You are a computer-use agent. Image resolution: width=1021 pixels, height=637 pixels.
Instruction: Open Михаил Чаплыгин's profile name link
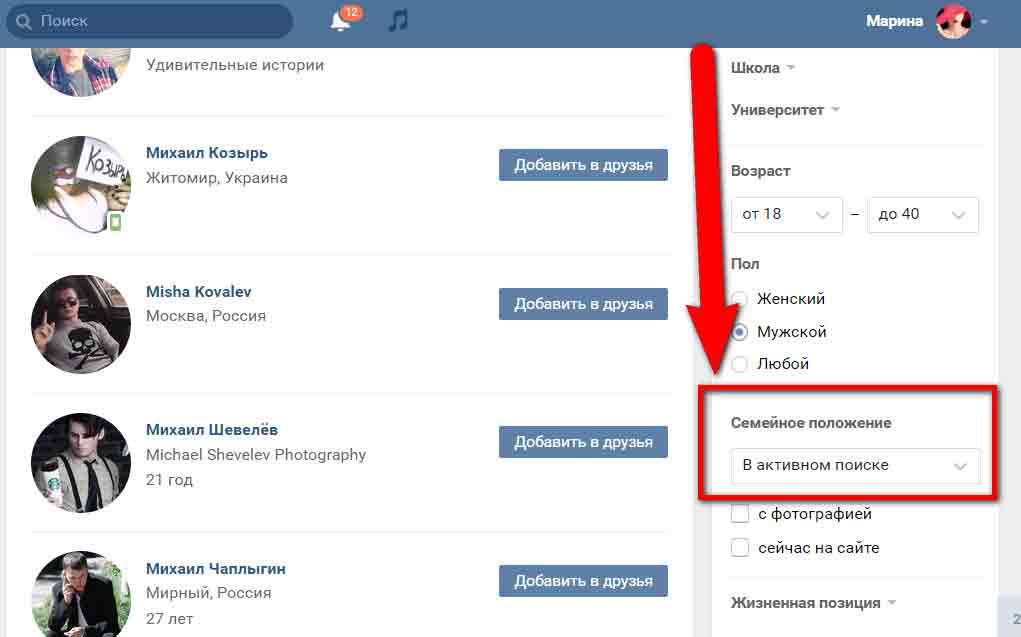pyautogui.click(x=216, y=569)
